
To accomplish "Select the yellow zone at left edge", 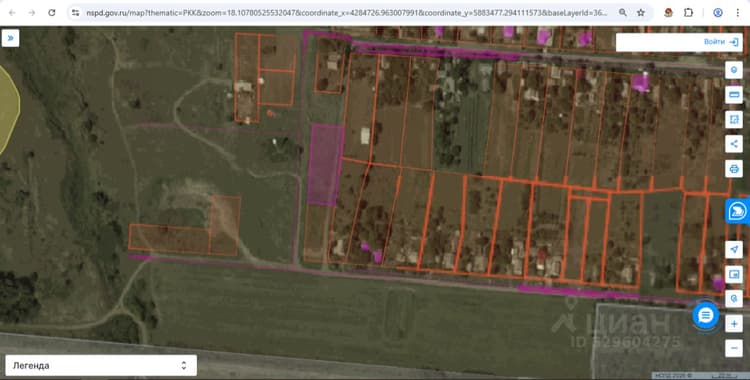I will (9, 110).
